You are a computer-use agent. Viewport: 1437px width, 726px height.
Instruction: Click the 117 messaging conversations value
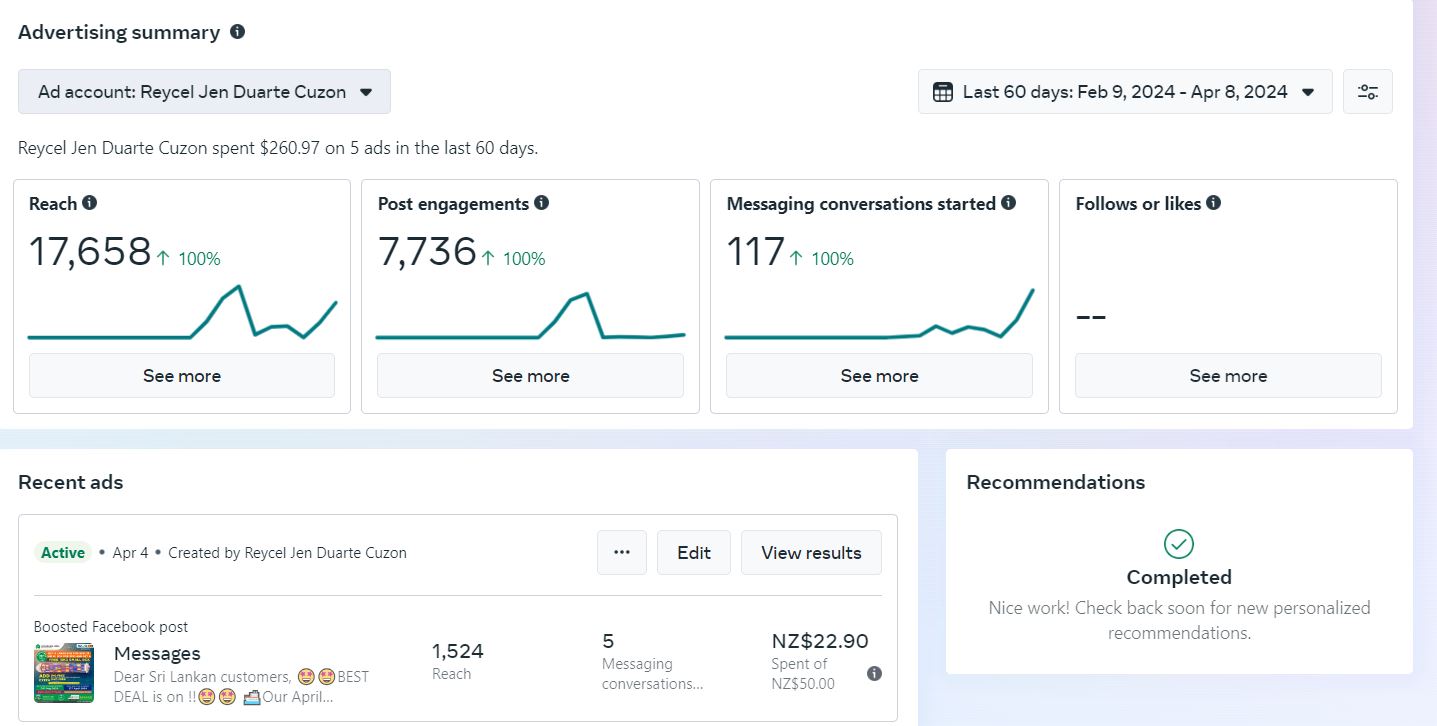point(756,251)
